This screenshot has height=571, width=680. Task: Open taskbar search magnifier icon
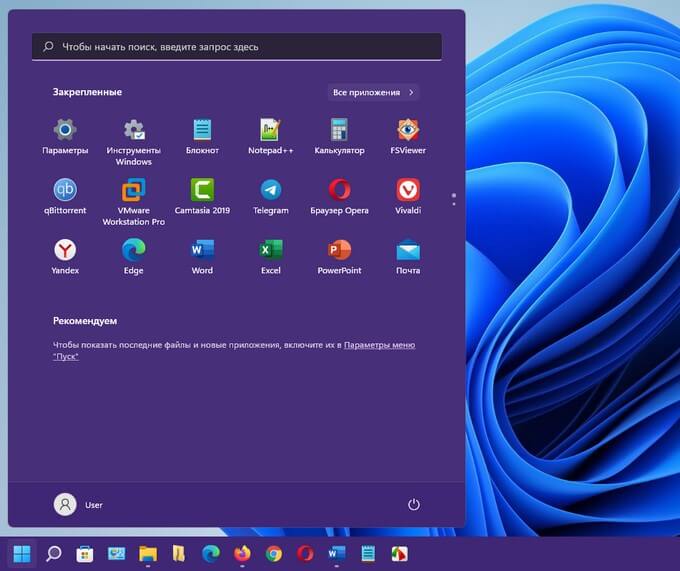point(53,554)
